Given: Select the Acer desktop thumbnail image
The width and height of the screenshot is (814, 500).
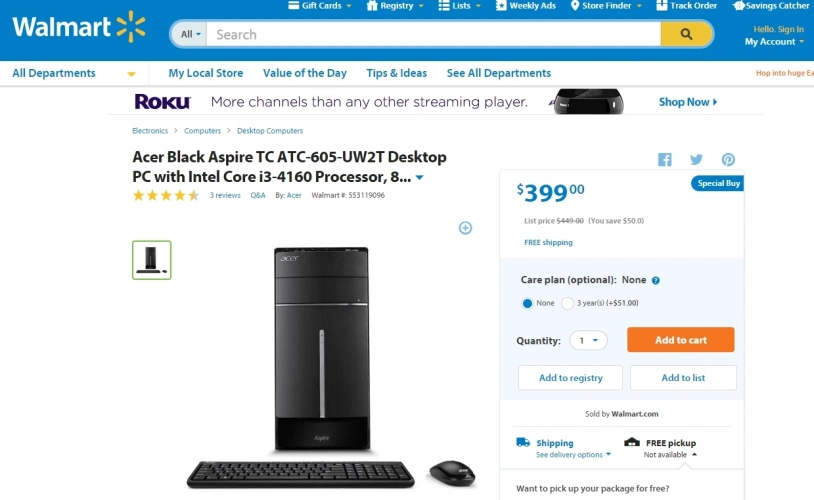Looking at the screenshot, I should [x=152, y=260].
